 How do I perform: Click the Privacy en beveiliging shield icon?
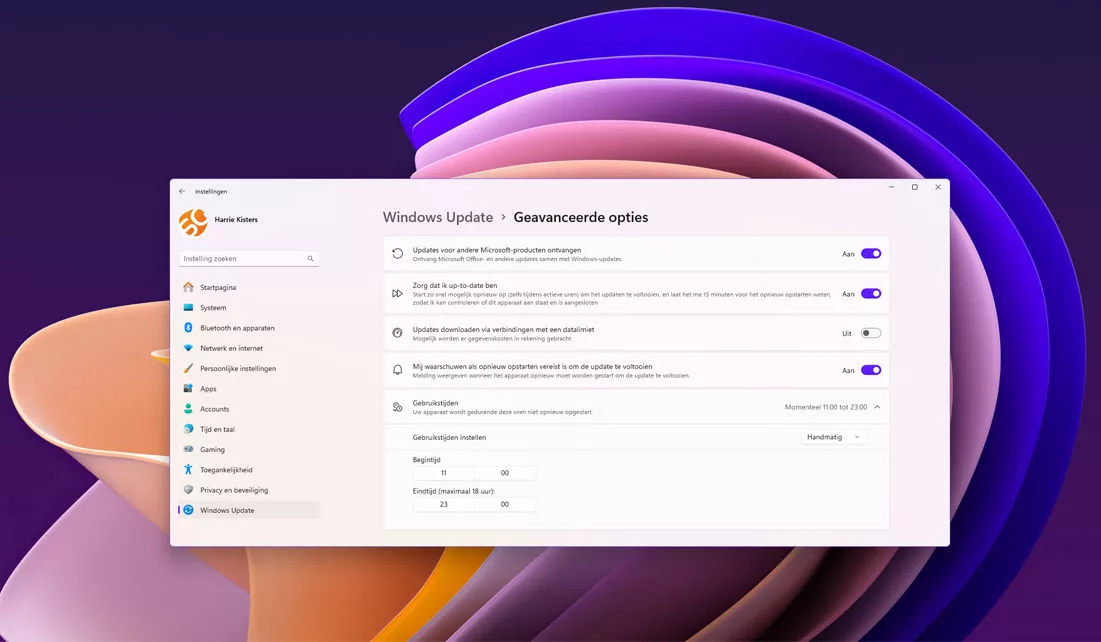(188, 490)
